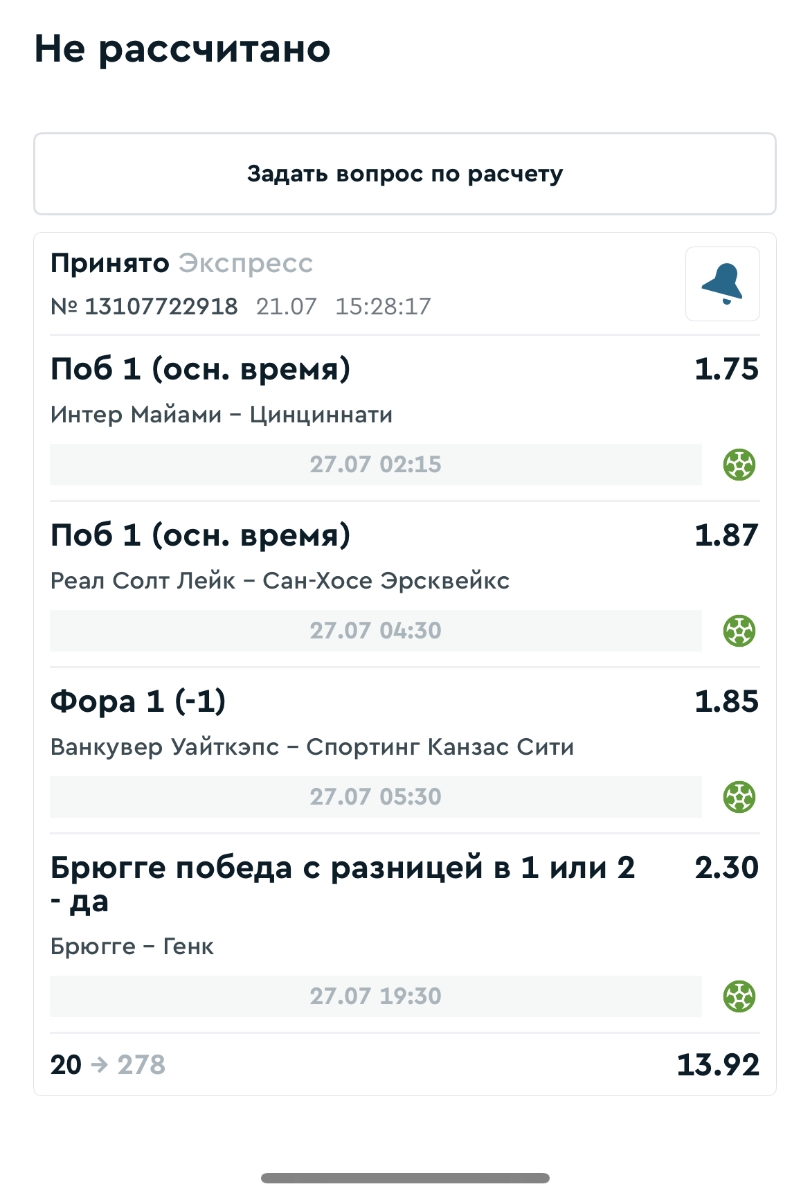
Task: Click soccer ball icon for Брюгге – Генк match
Action: 739,996
